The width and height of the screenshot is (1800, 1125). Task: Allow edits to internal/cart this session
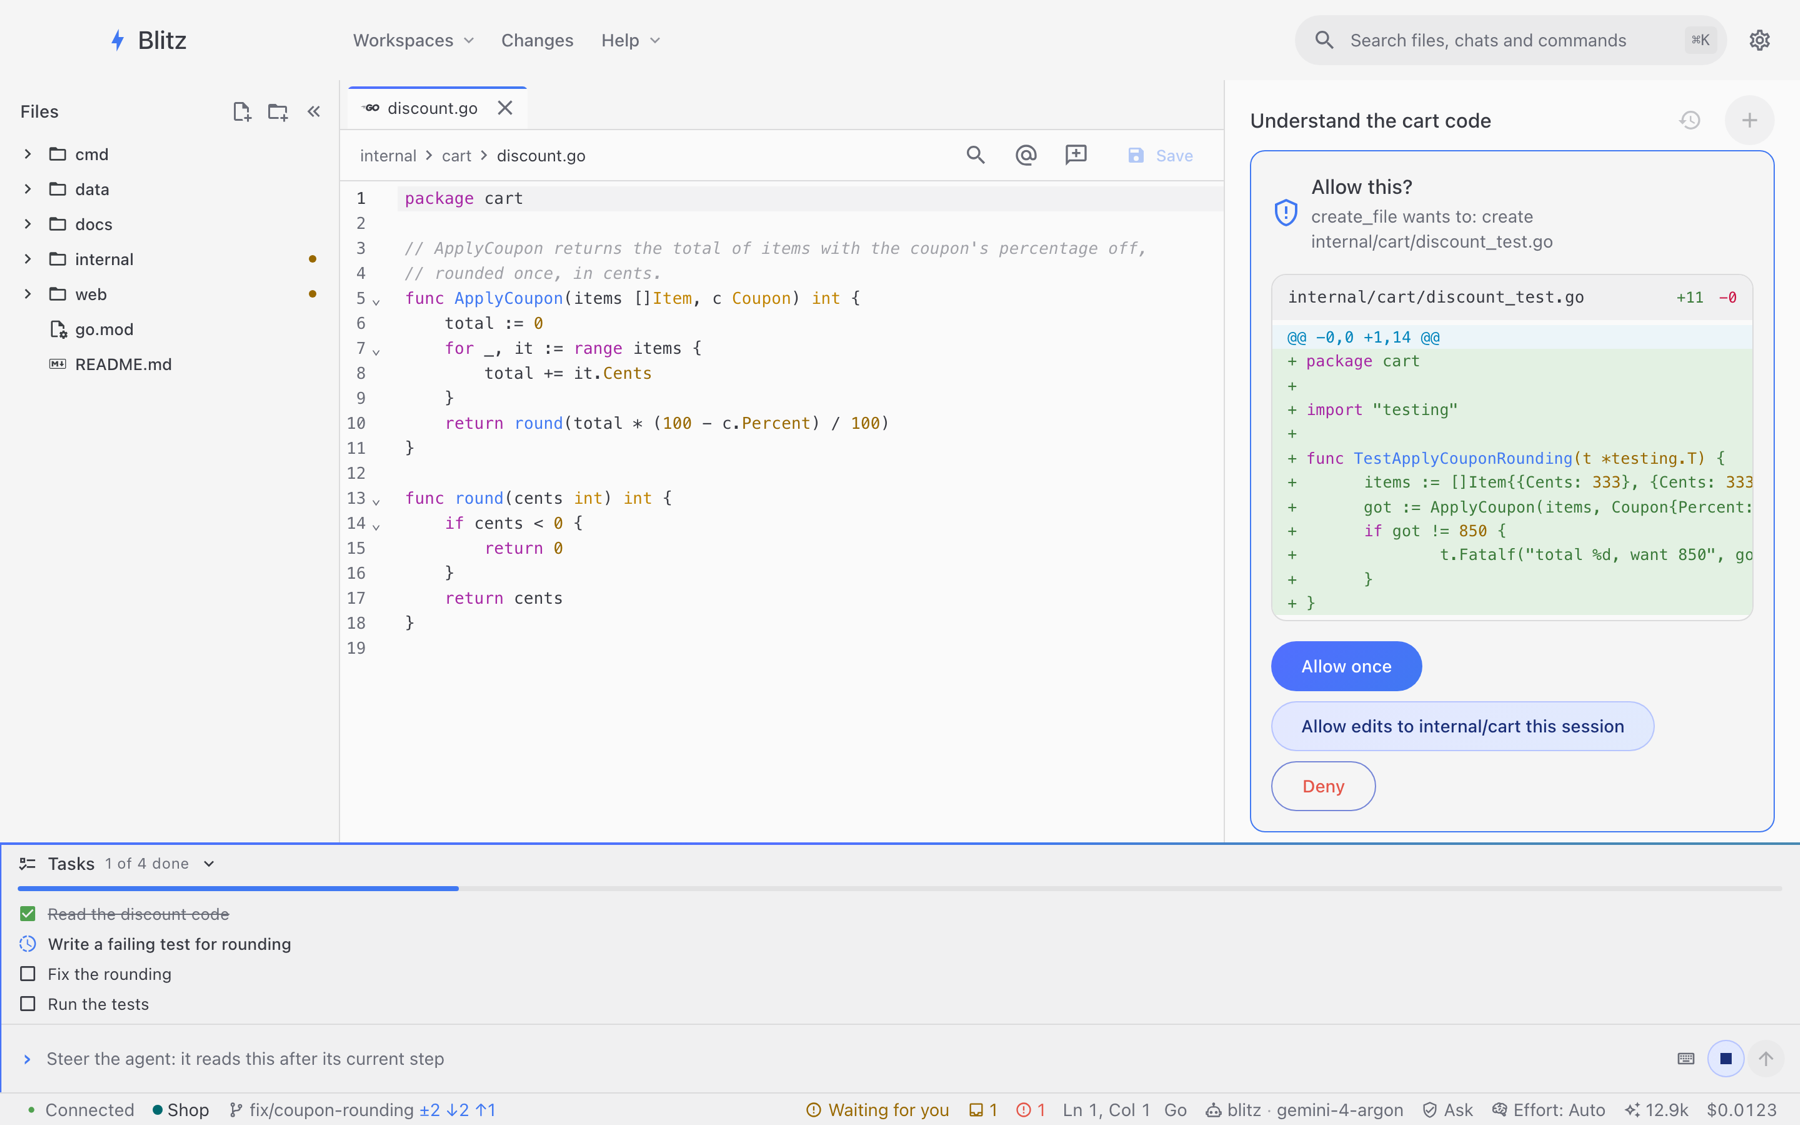pyautogui.click(x=1462, y=726)
